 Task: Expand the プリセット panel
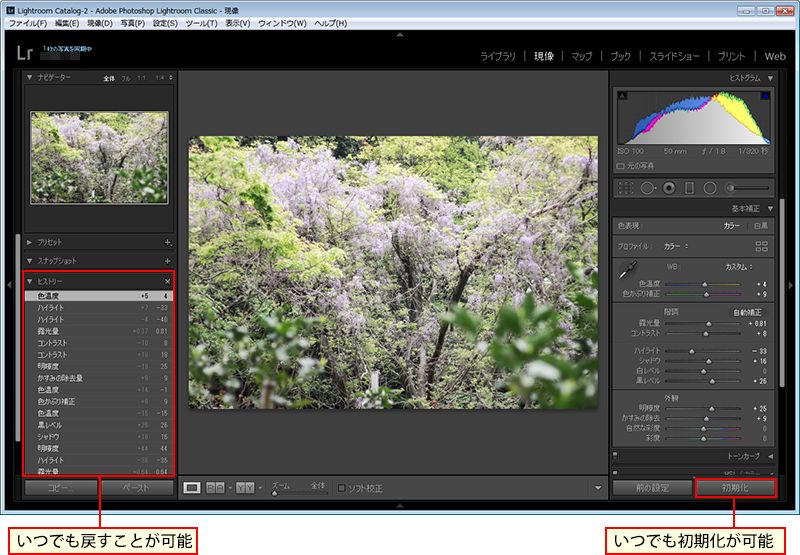coord(30,242)
